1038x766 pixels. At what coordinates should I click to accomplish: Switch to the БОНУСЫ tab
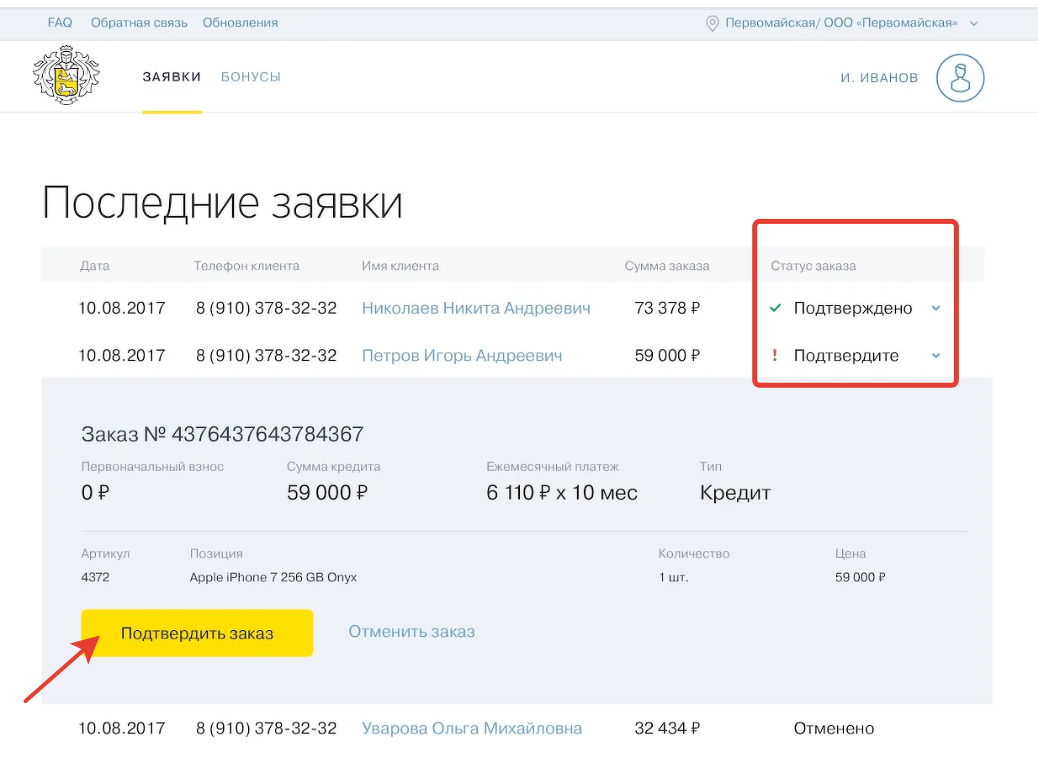pyautogui.click(x=251, y=77)
